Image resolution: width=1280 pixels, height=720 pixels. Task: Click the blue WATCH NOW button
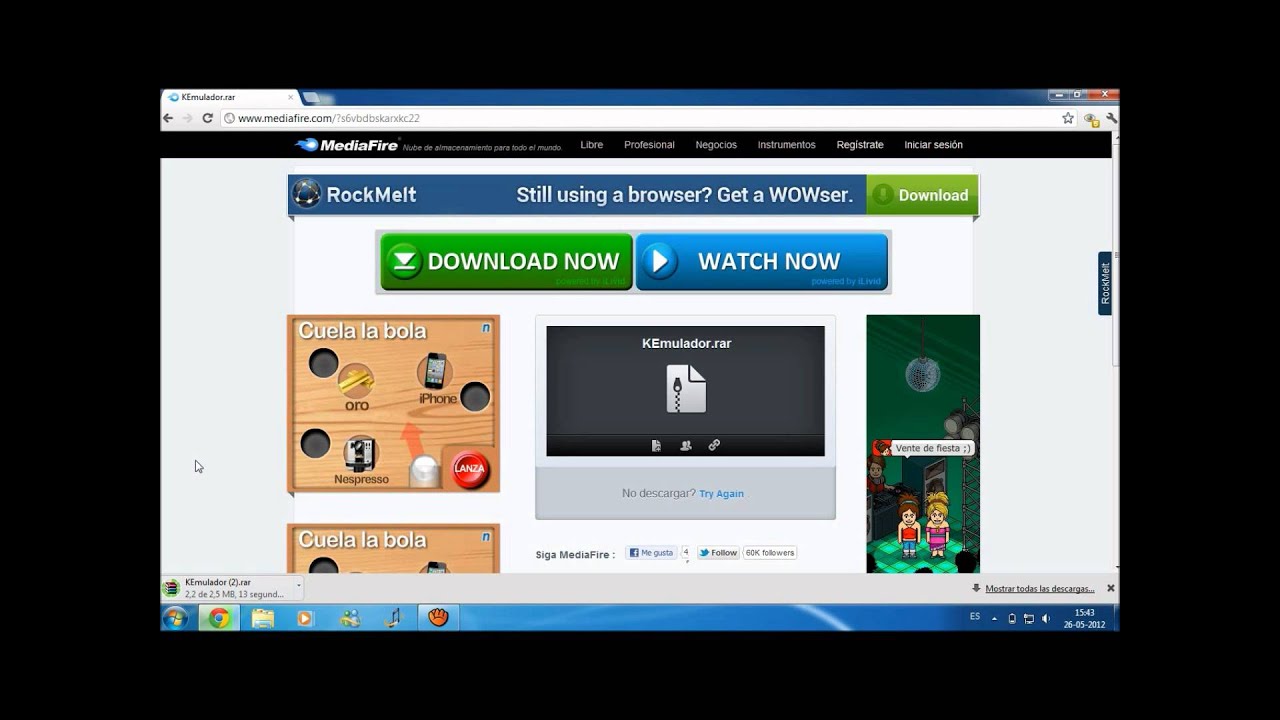tap(761, 262)
